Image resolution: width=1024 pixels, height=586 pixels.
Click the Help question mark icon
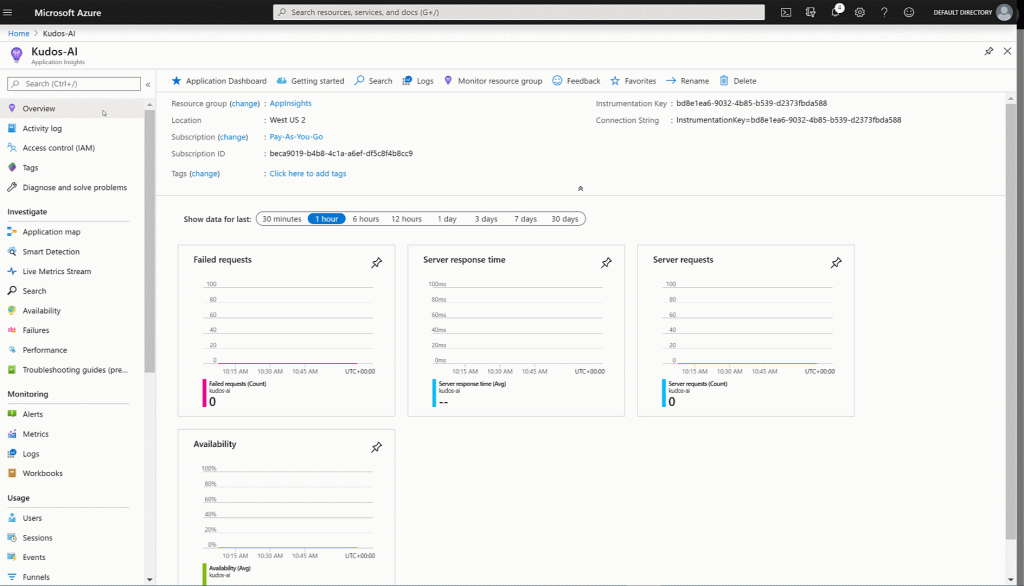click(884, 12)
